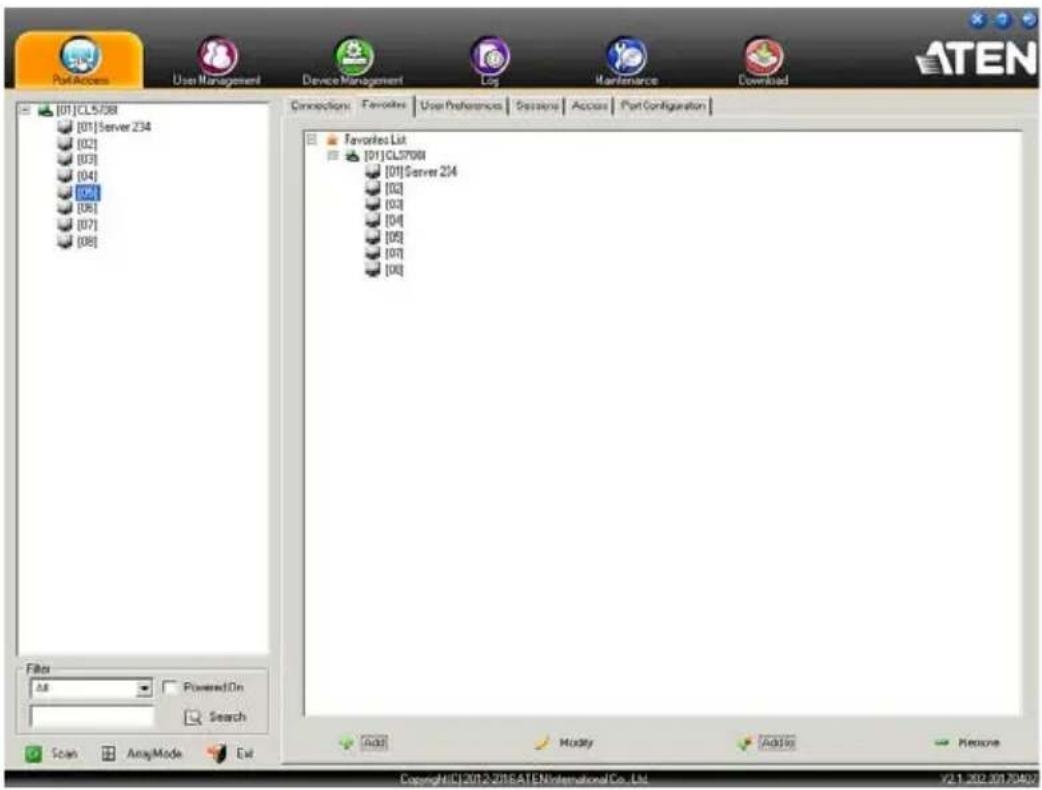This screenshot has width=1042, height=790.
Task: Switch to the Port Configuration tab
Action: pos(663,106)
